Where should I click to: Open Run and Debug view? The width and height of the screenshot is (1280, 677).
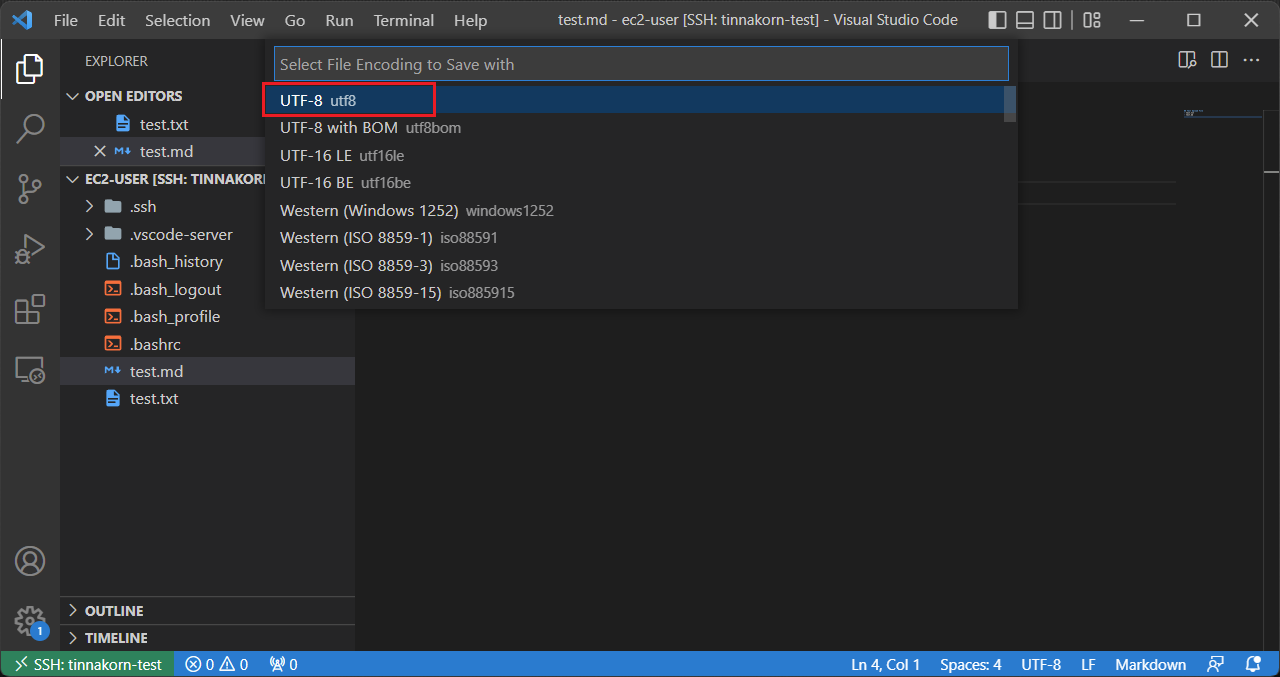(x=30, y=248)
